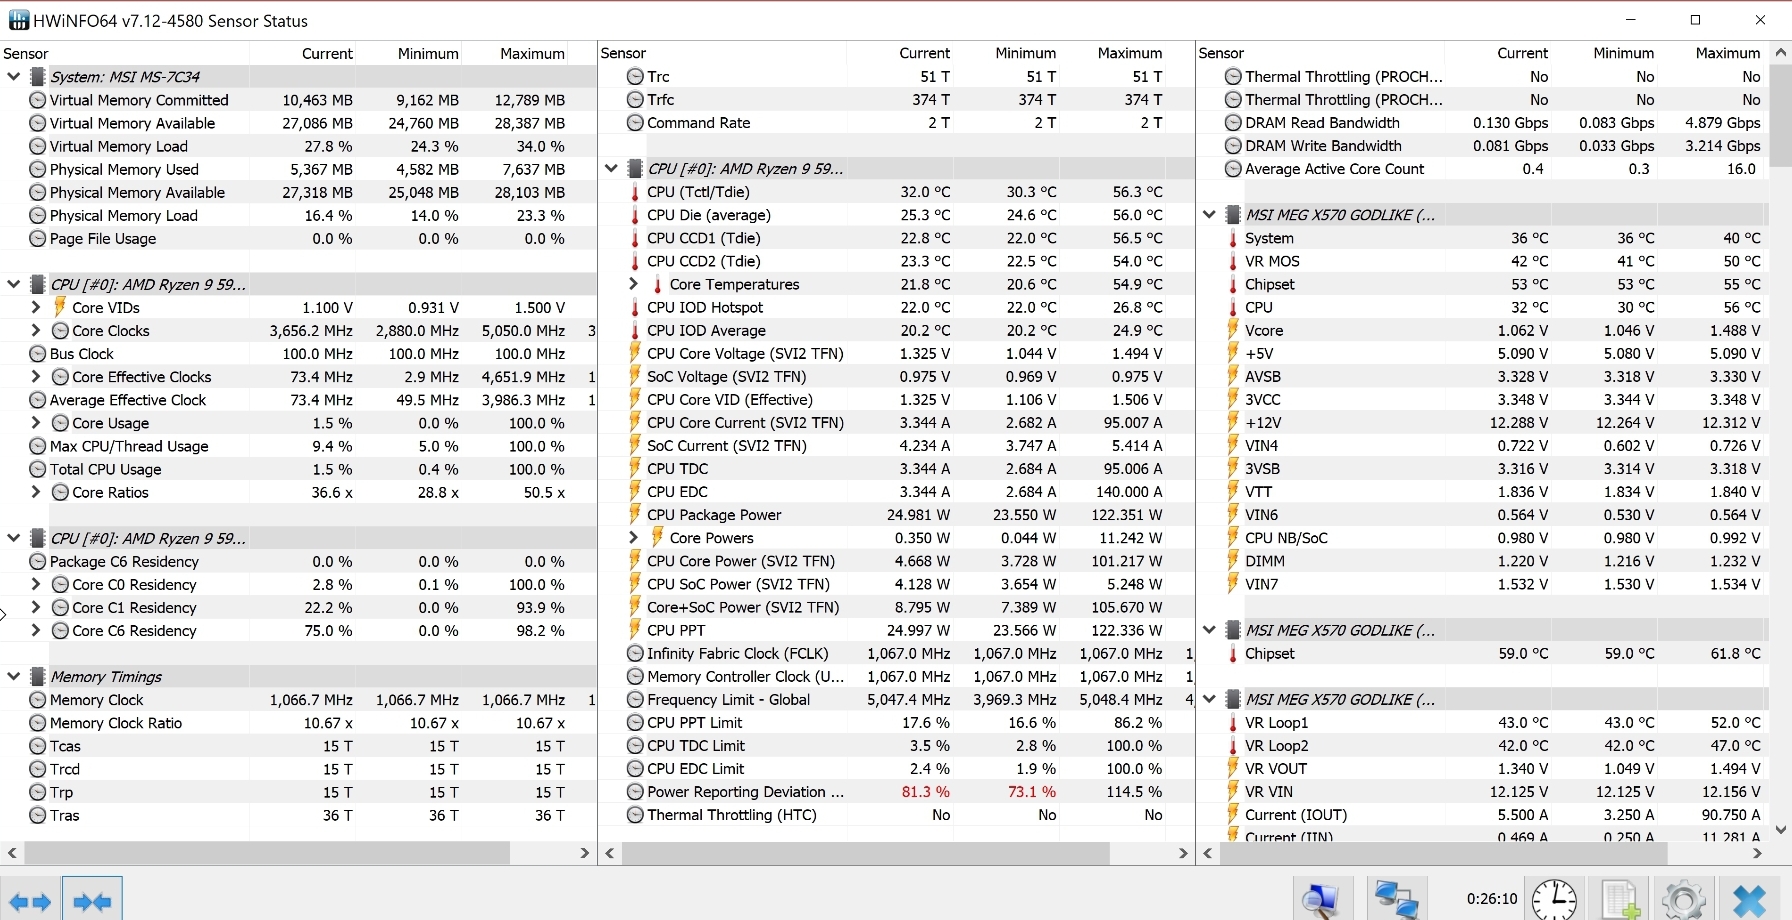Collapse the Memory Timings group
The height and width of the screenshot is (920, 1792).
[x=14, y=677]
